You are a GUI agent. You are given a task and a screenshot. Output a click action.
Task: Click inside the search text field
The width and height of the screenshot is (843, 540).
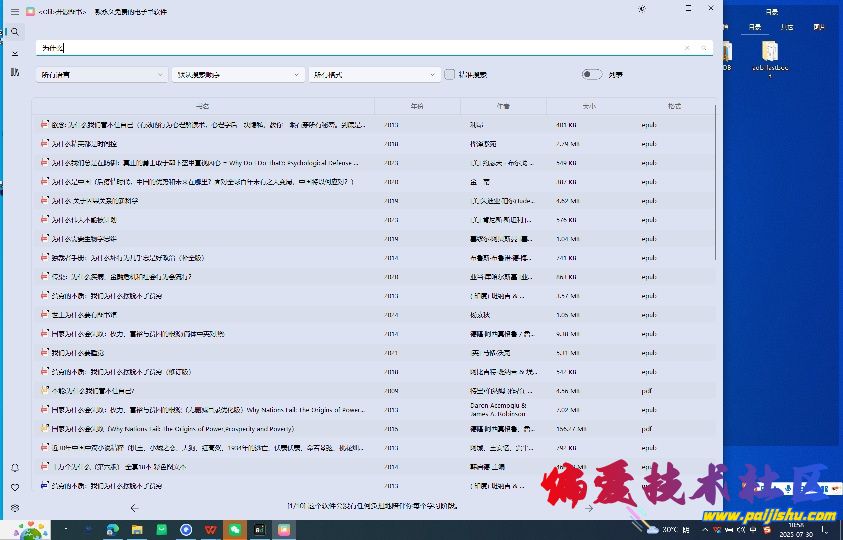[360, 47]
